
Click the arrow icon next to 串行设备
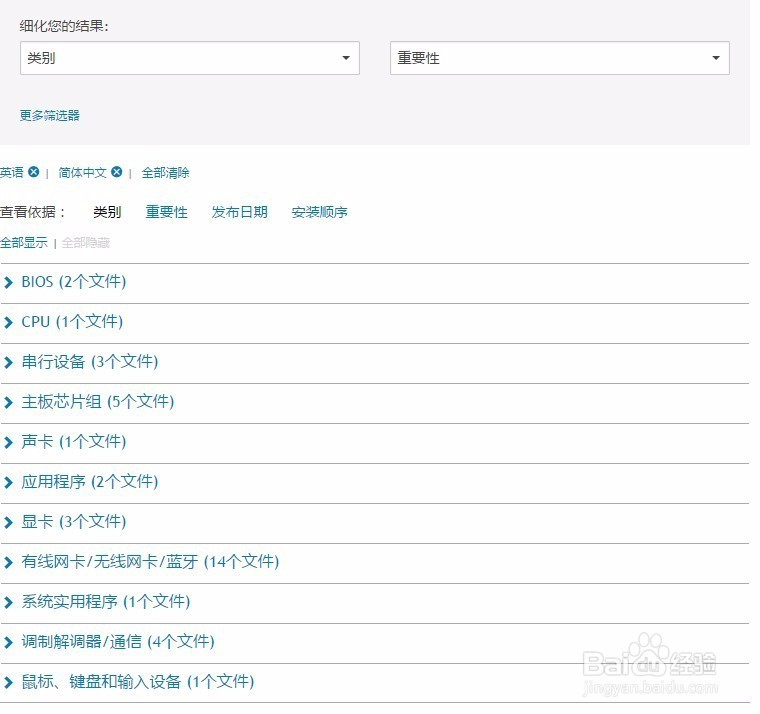point(9,363)
